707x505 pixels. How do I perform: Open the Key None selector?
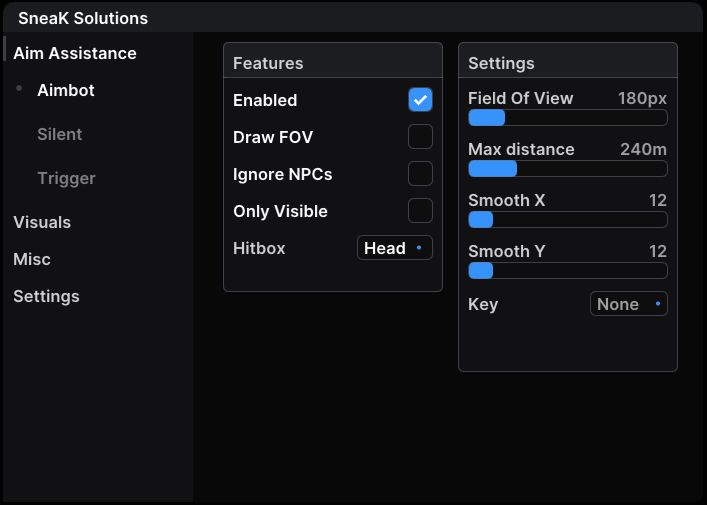click(628, 304)
